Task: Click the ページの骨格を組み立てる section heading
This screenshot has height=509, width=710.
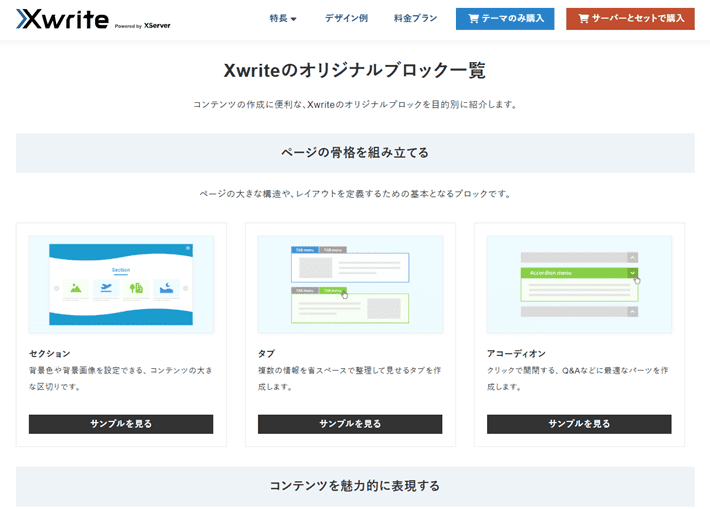Action: click(355, 153)
